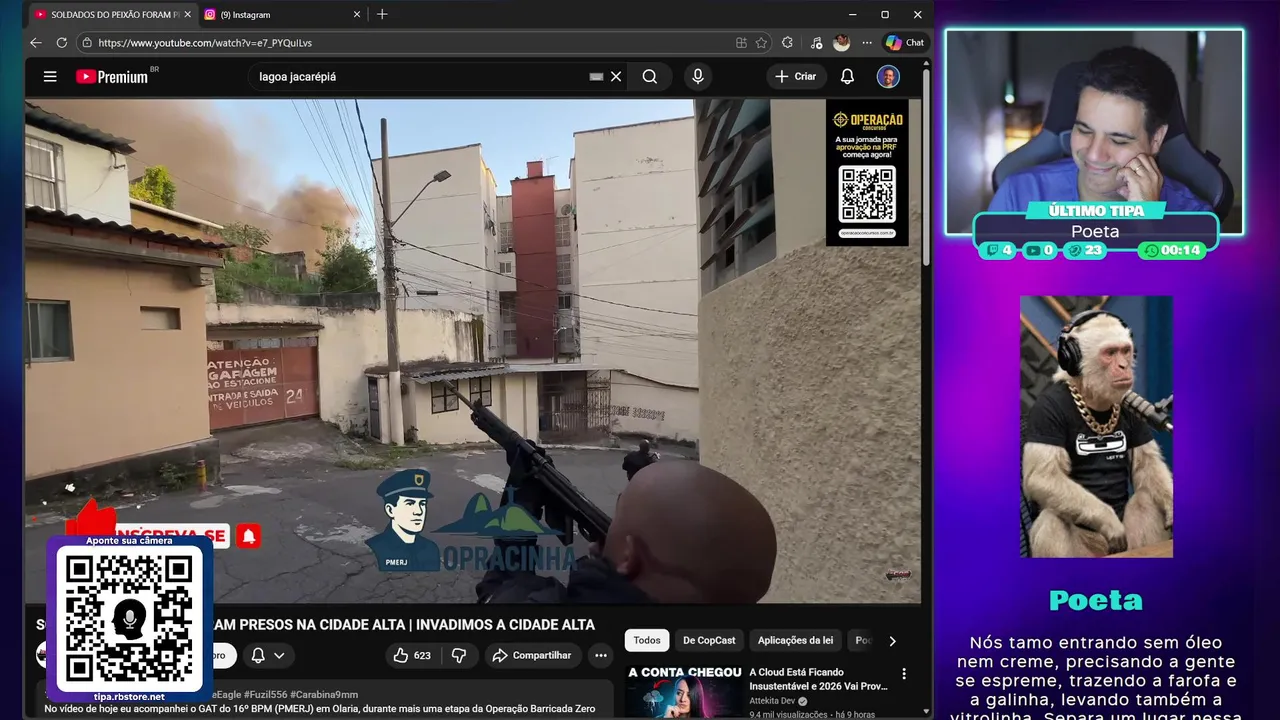This screenshot has width=1280, height=720.
Task: Open the Copilot Chat button
Action: pos(905,43)
